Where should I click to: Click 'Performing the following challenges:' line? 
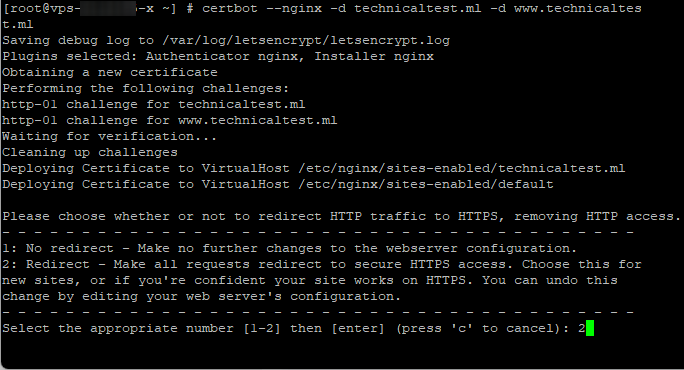pos(146,89)
